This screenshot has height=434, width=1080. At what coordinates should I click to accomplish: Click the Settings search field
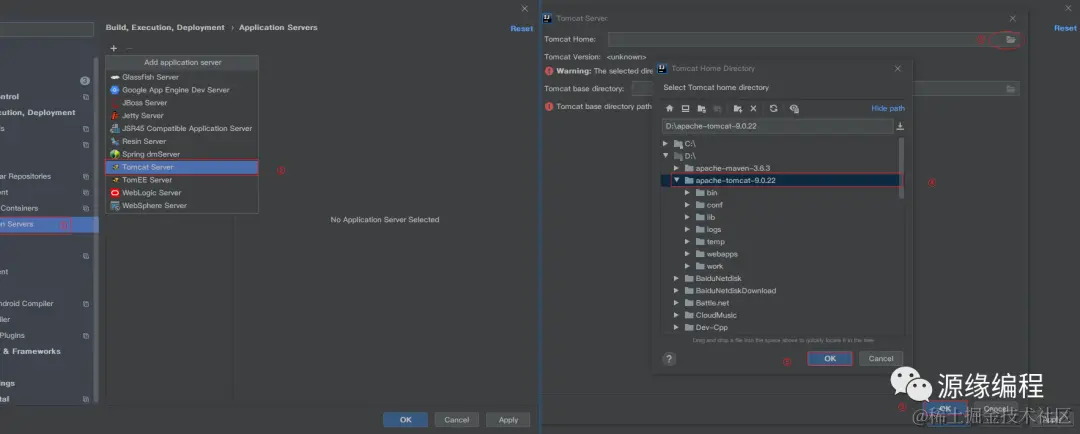point(46,30)
